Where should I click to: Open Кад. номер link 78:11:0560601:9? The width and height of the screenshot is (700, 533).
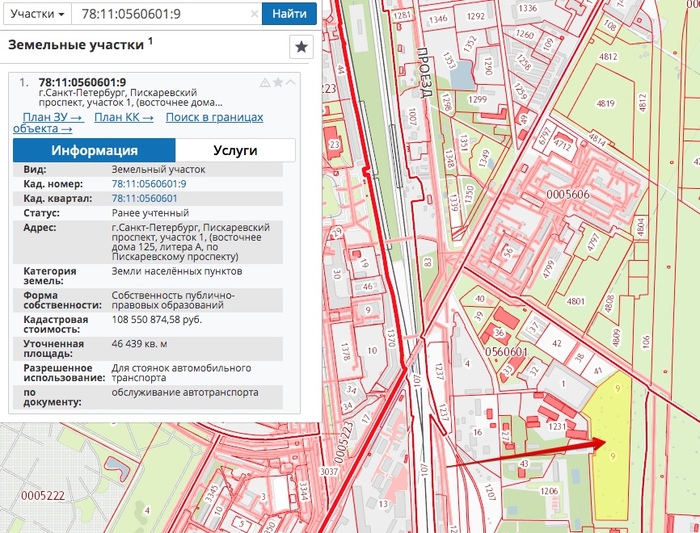coord(148,184)
